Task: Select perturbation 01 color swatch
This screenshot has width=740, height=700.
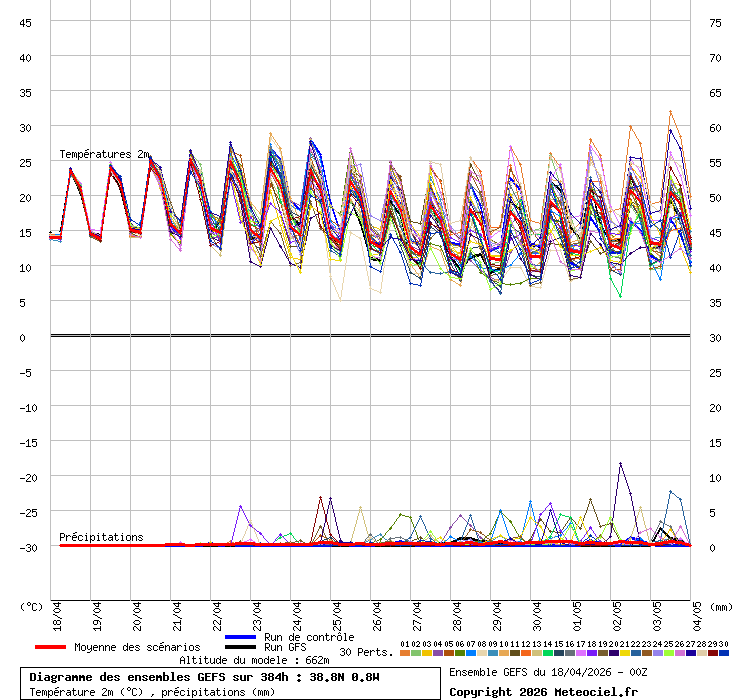Action: [405, 653]
